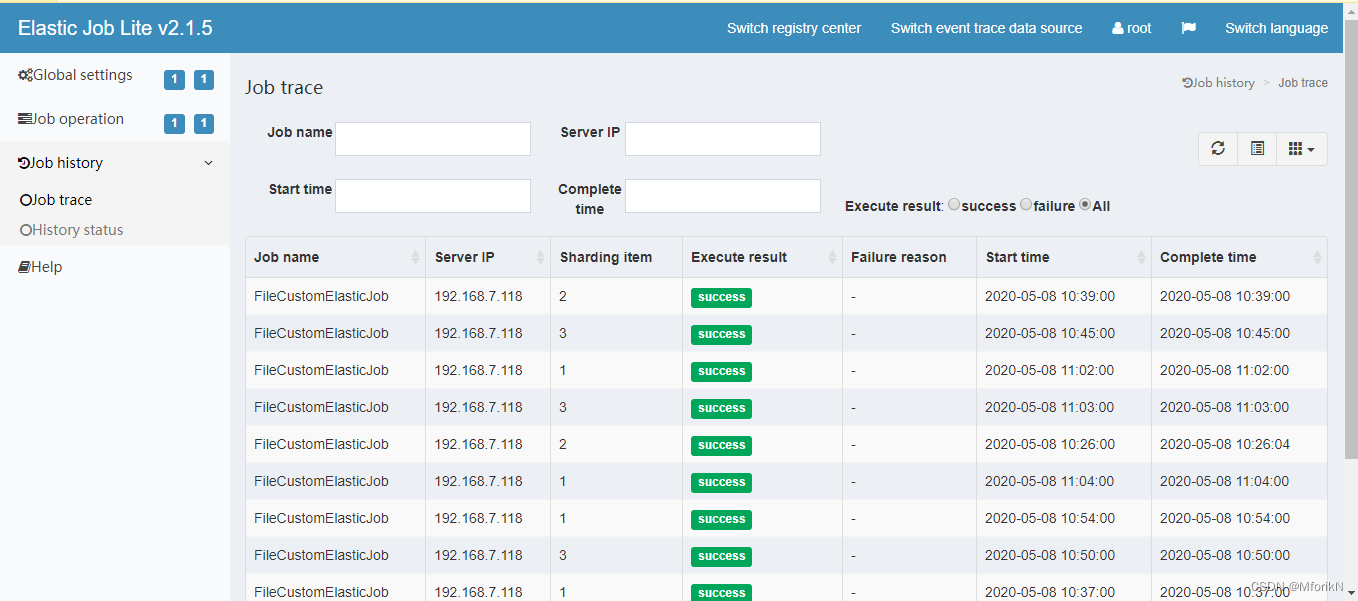Click success badge for 10:45:00 row

[x=721, y=334]
